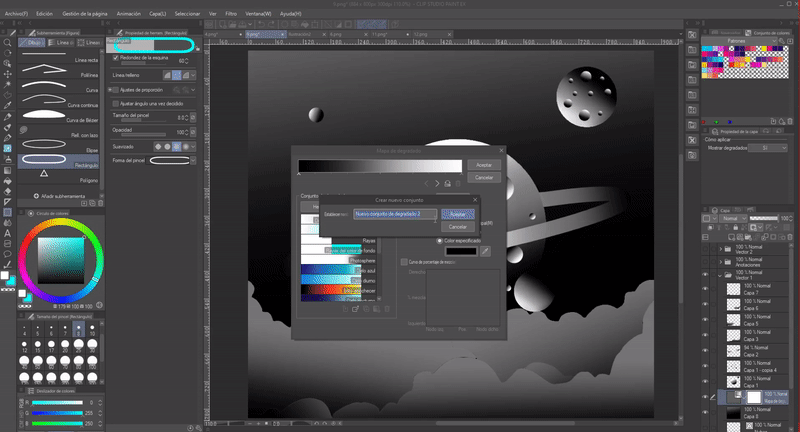The image size is (800, 432).
Task: Select the Color especificado radio button
Action: [439, 241]
